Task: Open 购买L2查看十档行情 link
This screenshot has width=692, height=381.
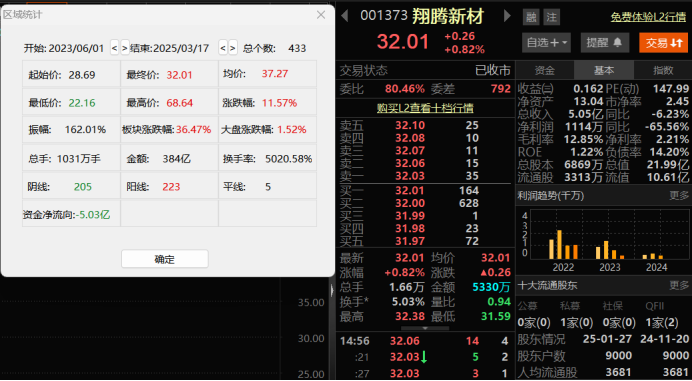Action: (425, 108)
